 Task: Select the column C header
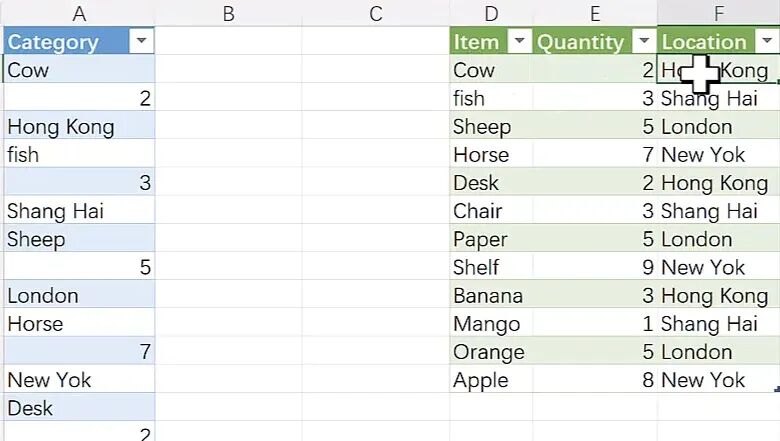pyautogui.click(x=376, y=13)
